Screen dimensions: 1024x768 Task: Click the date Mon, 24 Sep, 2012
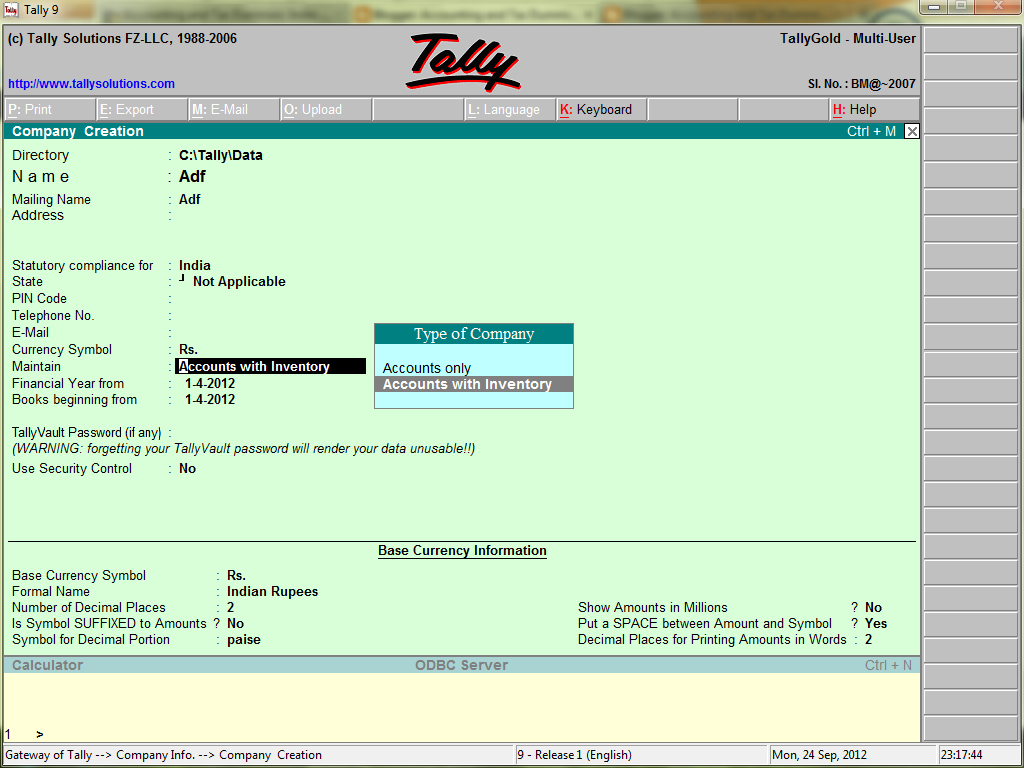point(820,755)
